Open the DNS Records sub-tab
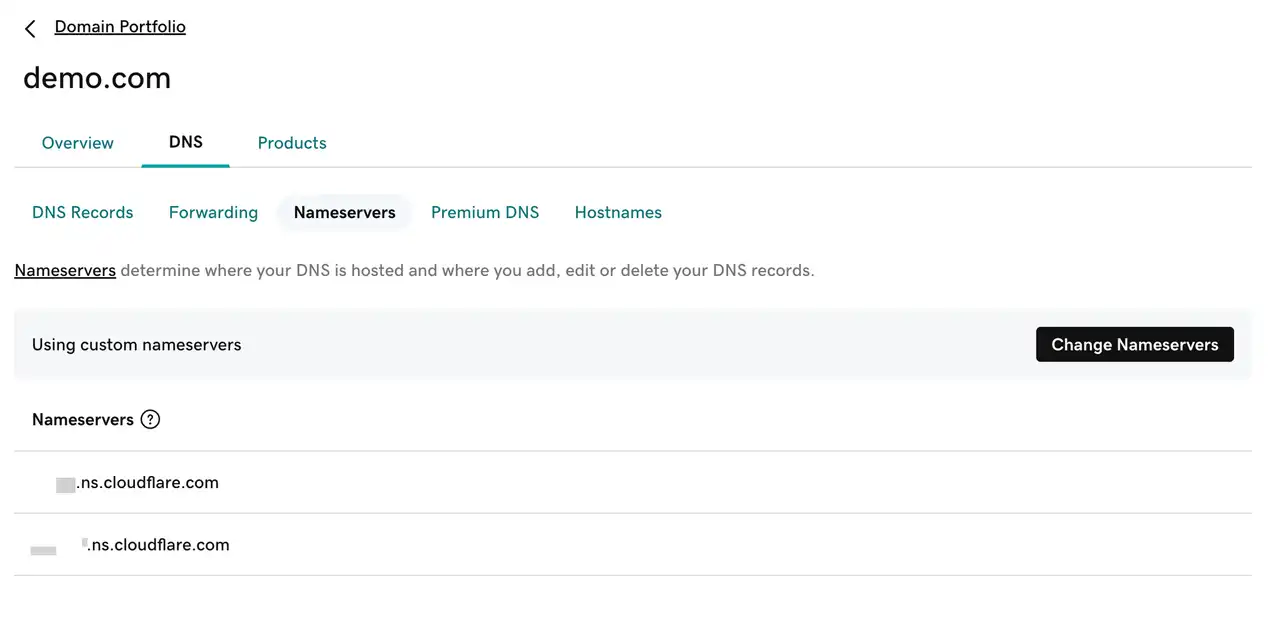 click(x=82, y=212)
